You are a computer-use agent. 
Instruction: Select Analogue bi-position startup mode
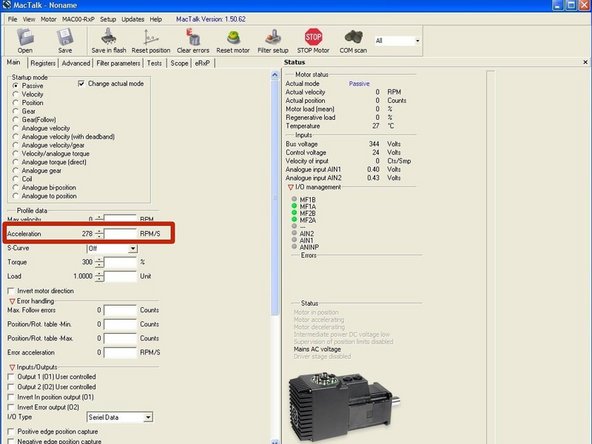click(x=15, y=187)
